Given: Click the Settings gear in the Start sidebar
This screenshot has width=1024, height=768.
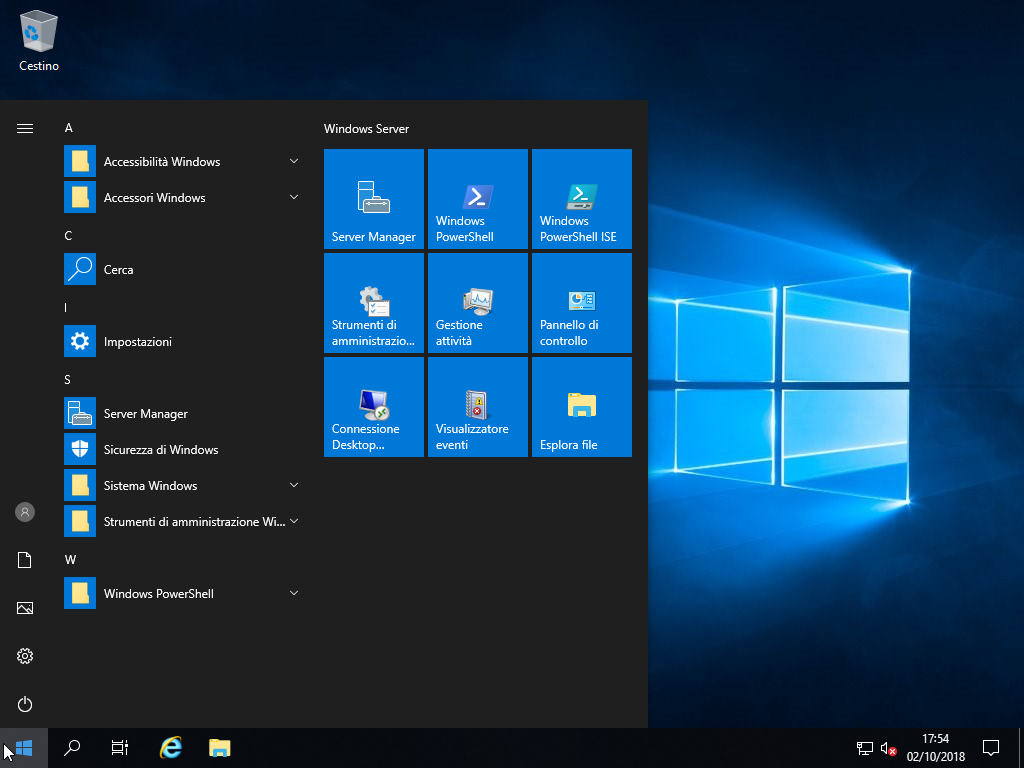Looking at the screenshot, I should pyautogui.click(x=25, y=656).
